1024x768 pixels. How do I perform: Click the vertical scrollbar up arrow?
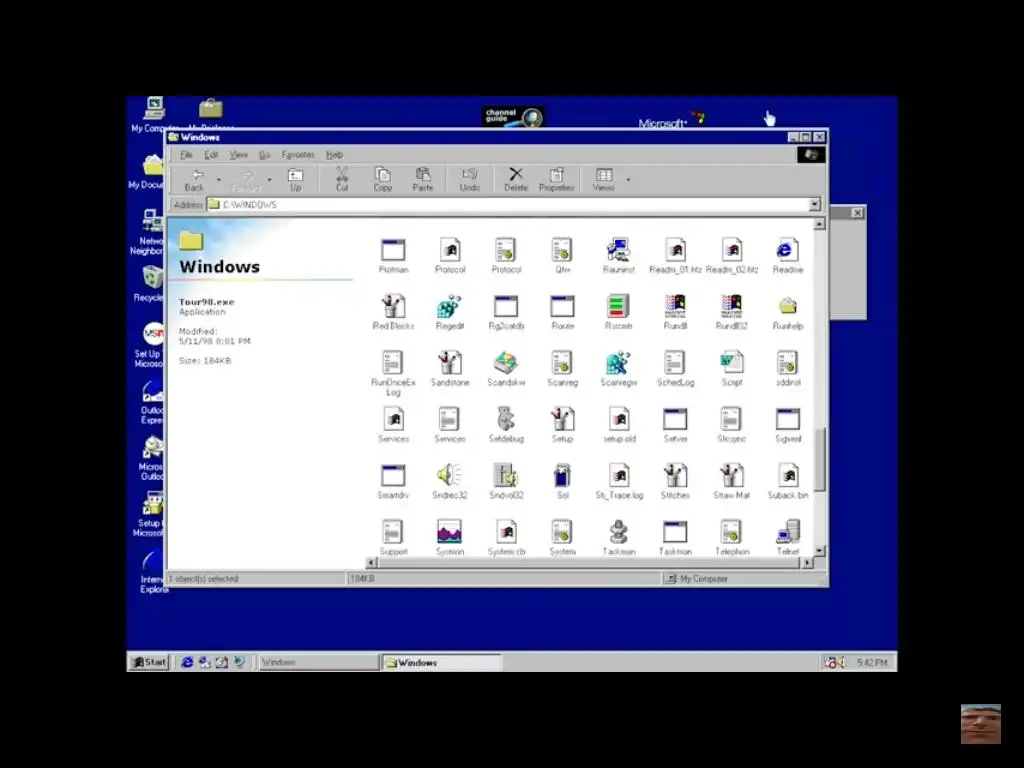(x=820, y=224)
